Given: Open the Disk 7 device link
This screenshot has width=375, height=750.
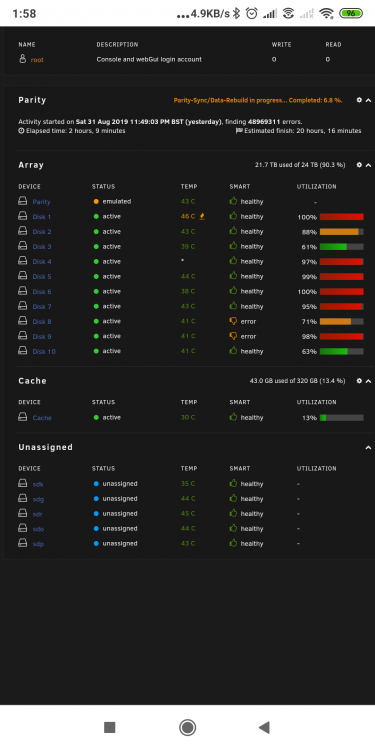Looking at the screenshot, I should (x=42, y=307).
